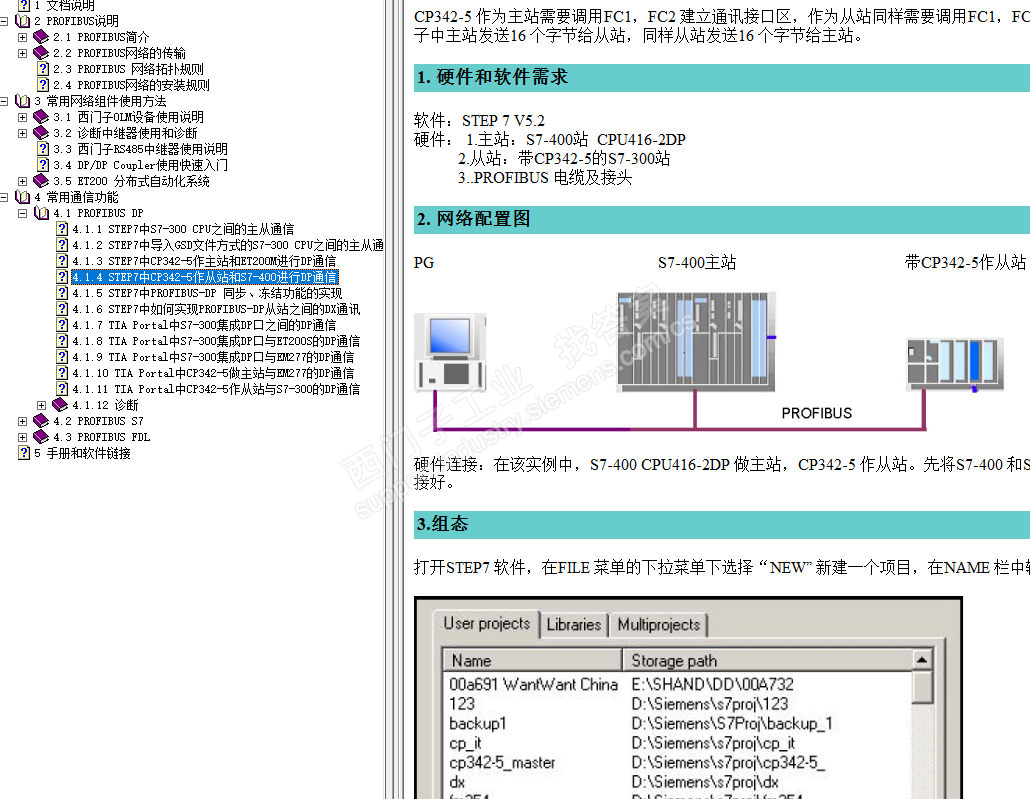Select project row '00a691 WantWant China'
The width and height of the screenshot is (1030, 799).
[533, 685]
